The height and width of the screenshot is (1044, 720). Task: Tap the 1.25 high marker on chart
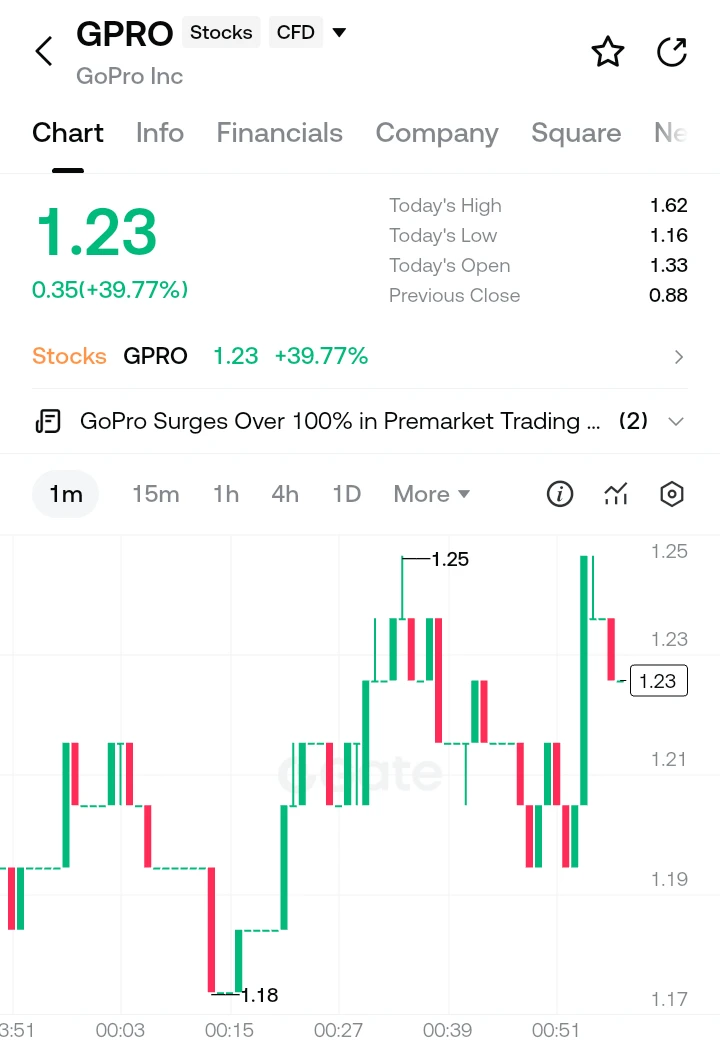450,559
